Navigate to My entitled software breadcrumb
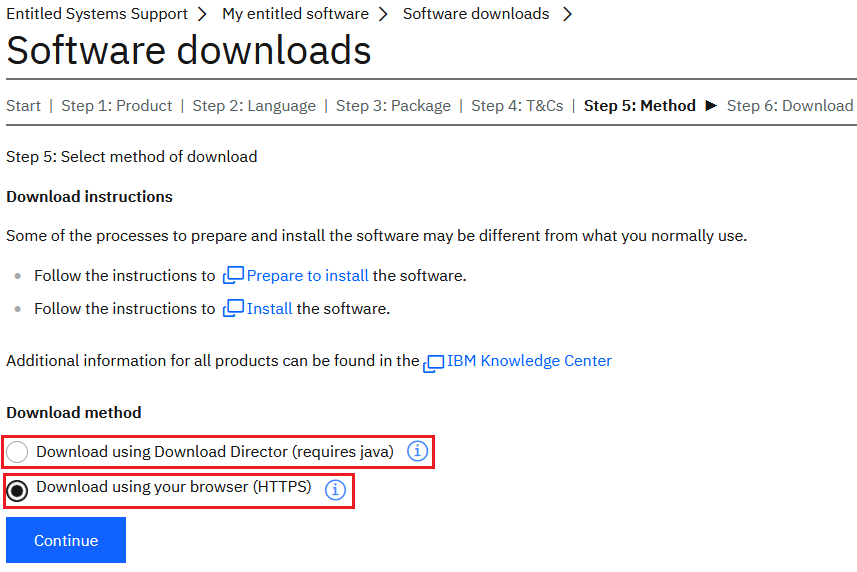 point(295,14)
